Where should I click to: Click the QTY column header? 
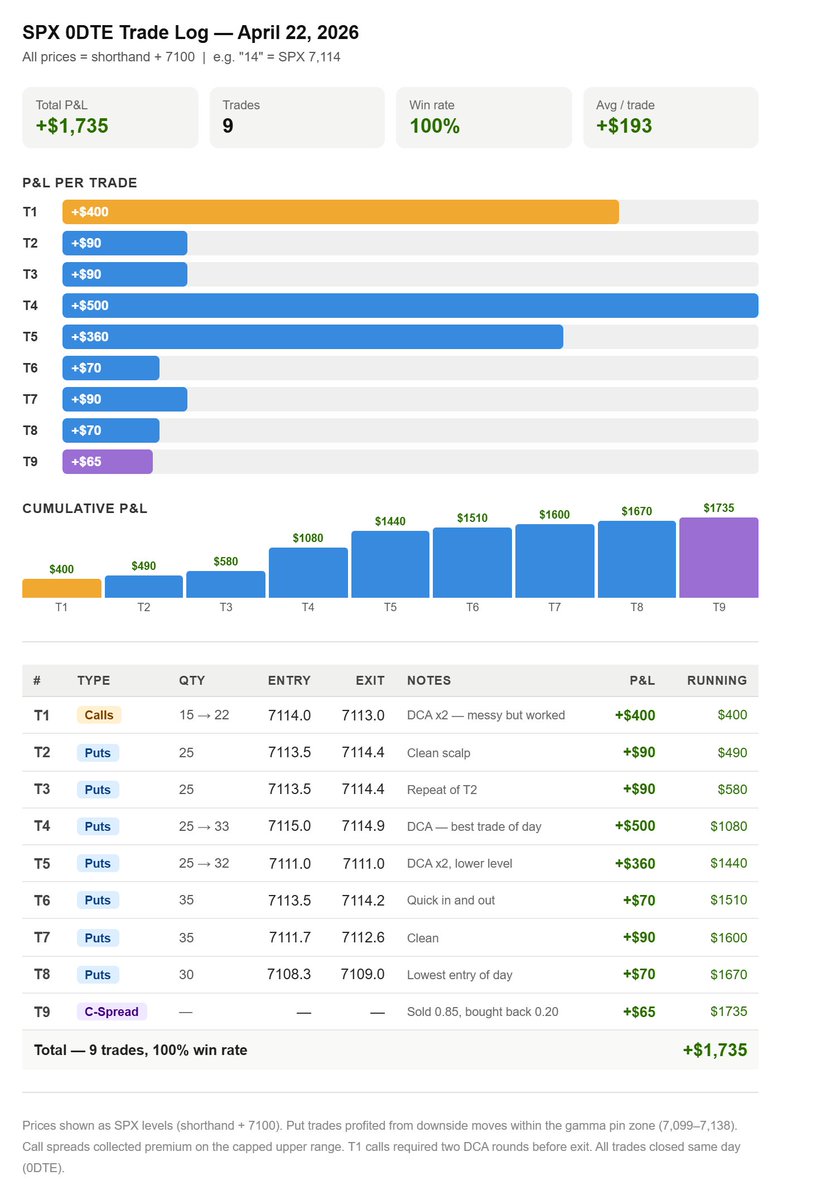[x=192, y=680]
